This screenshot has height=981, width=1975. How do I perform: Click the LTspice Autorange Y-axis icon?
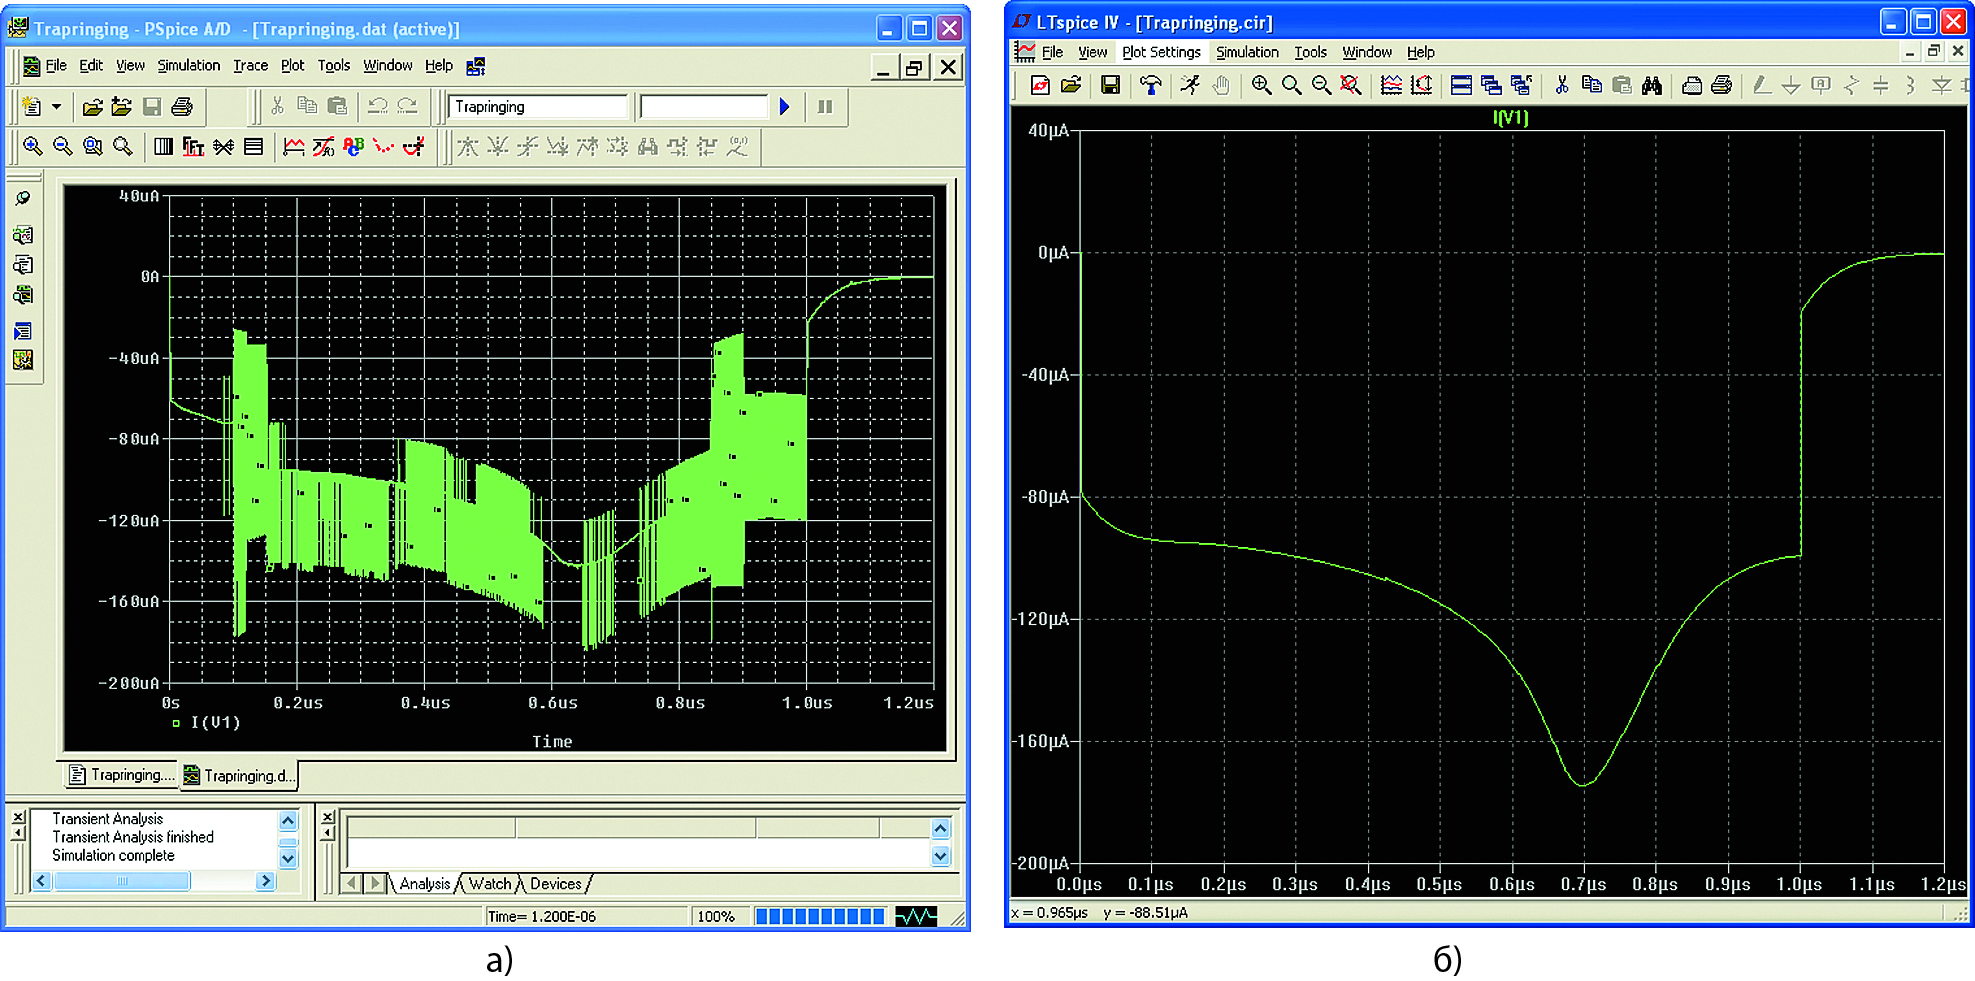click(1421, 85)
